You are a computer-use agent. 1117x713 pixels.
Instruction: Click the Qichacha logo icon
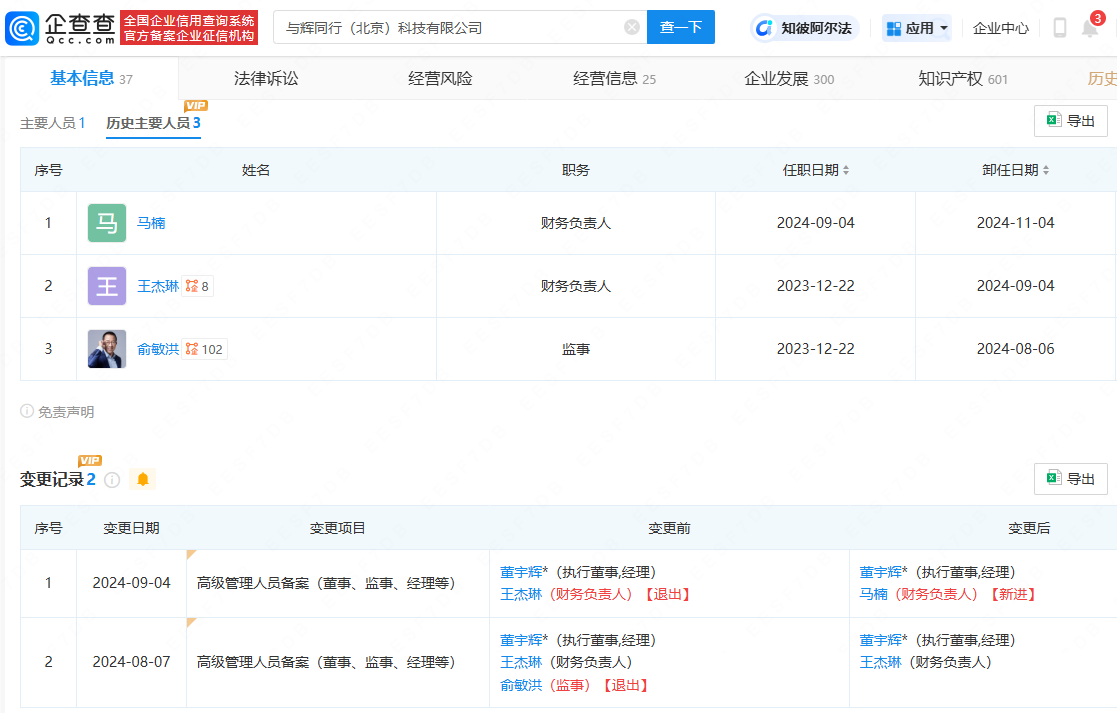point(22,28)
